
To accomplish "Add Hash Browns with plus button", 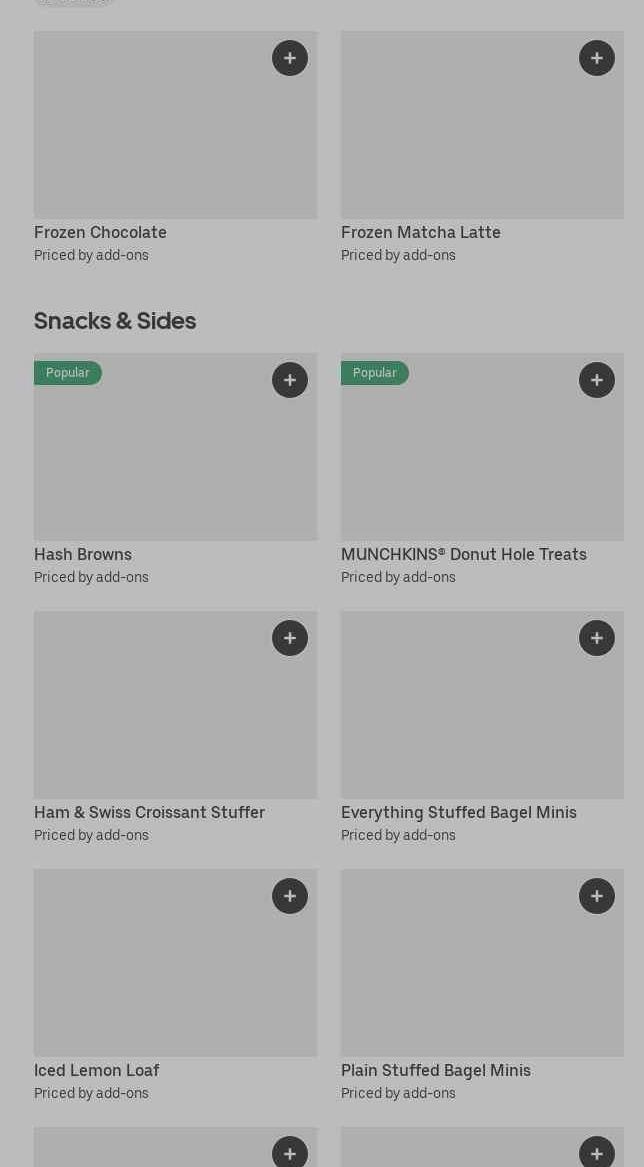I will [x=290, y=380].
